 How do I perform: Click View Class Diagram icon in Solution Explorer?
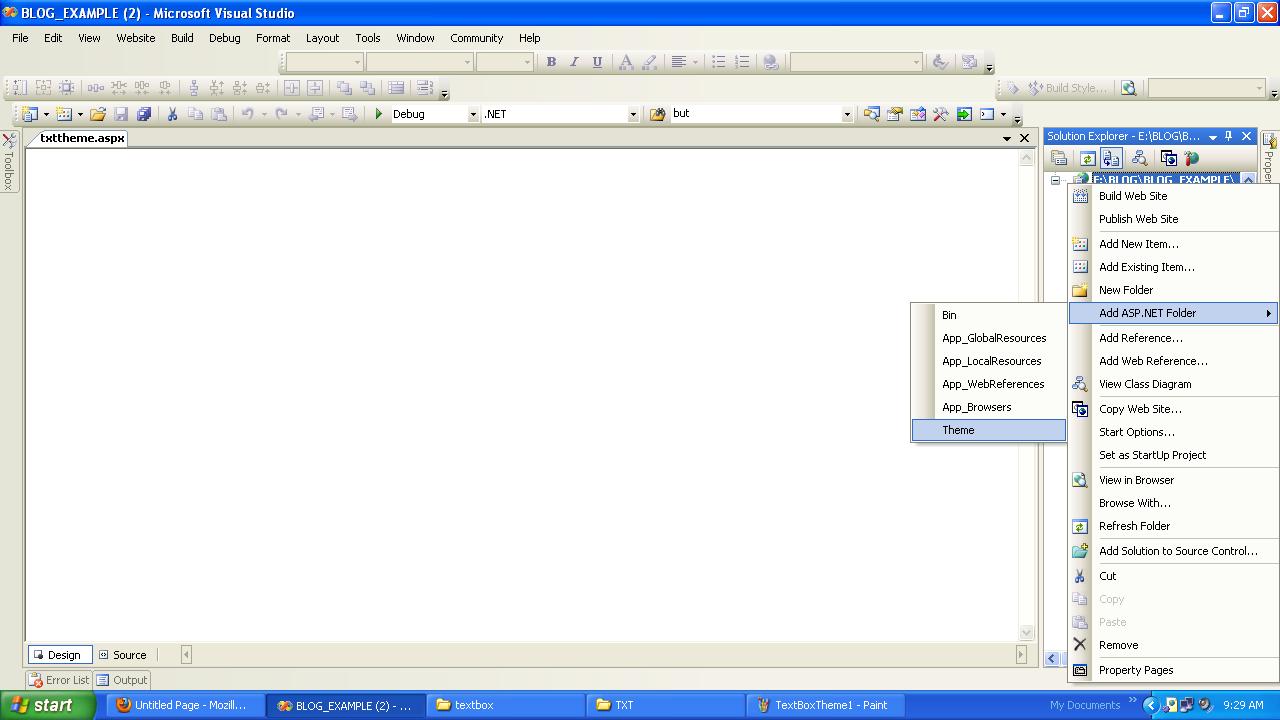[x=1139, y=158]
